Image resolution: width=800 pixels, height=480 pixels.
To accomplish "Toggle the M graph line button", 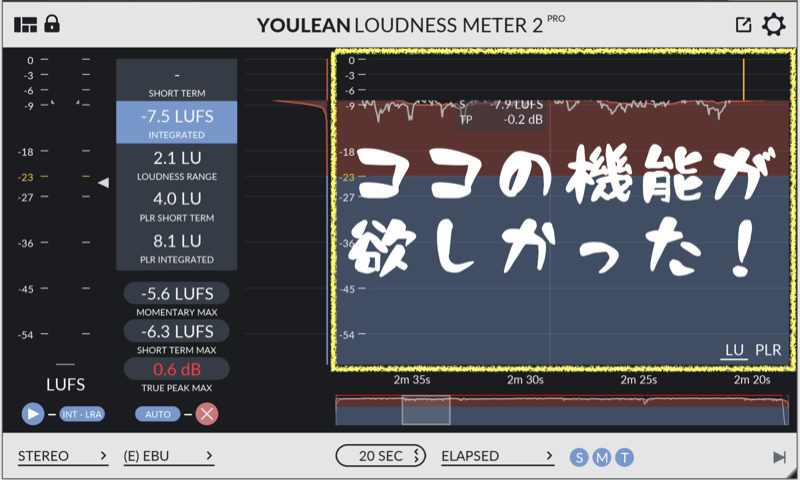I will click(x=602, y=458).
